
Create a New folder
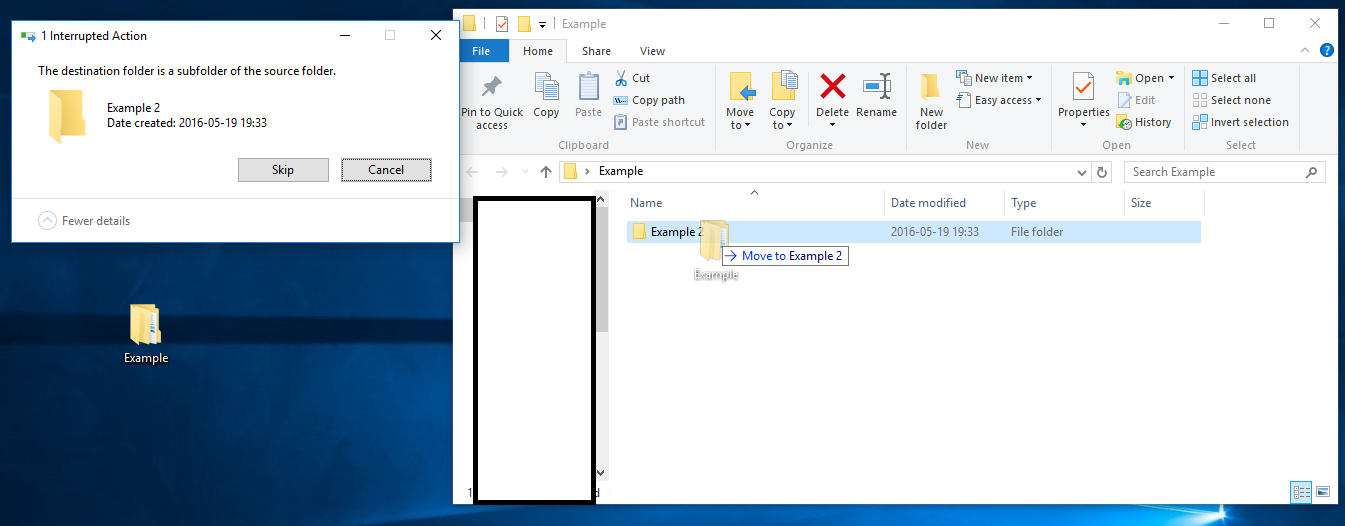(931, 100)
